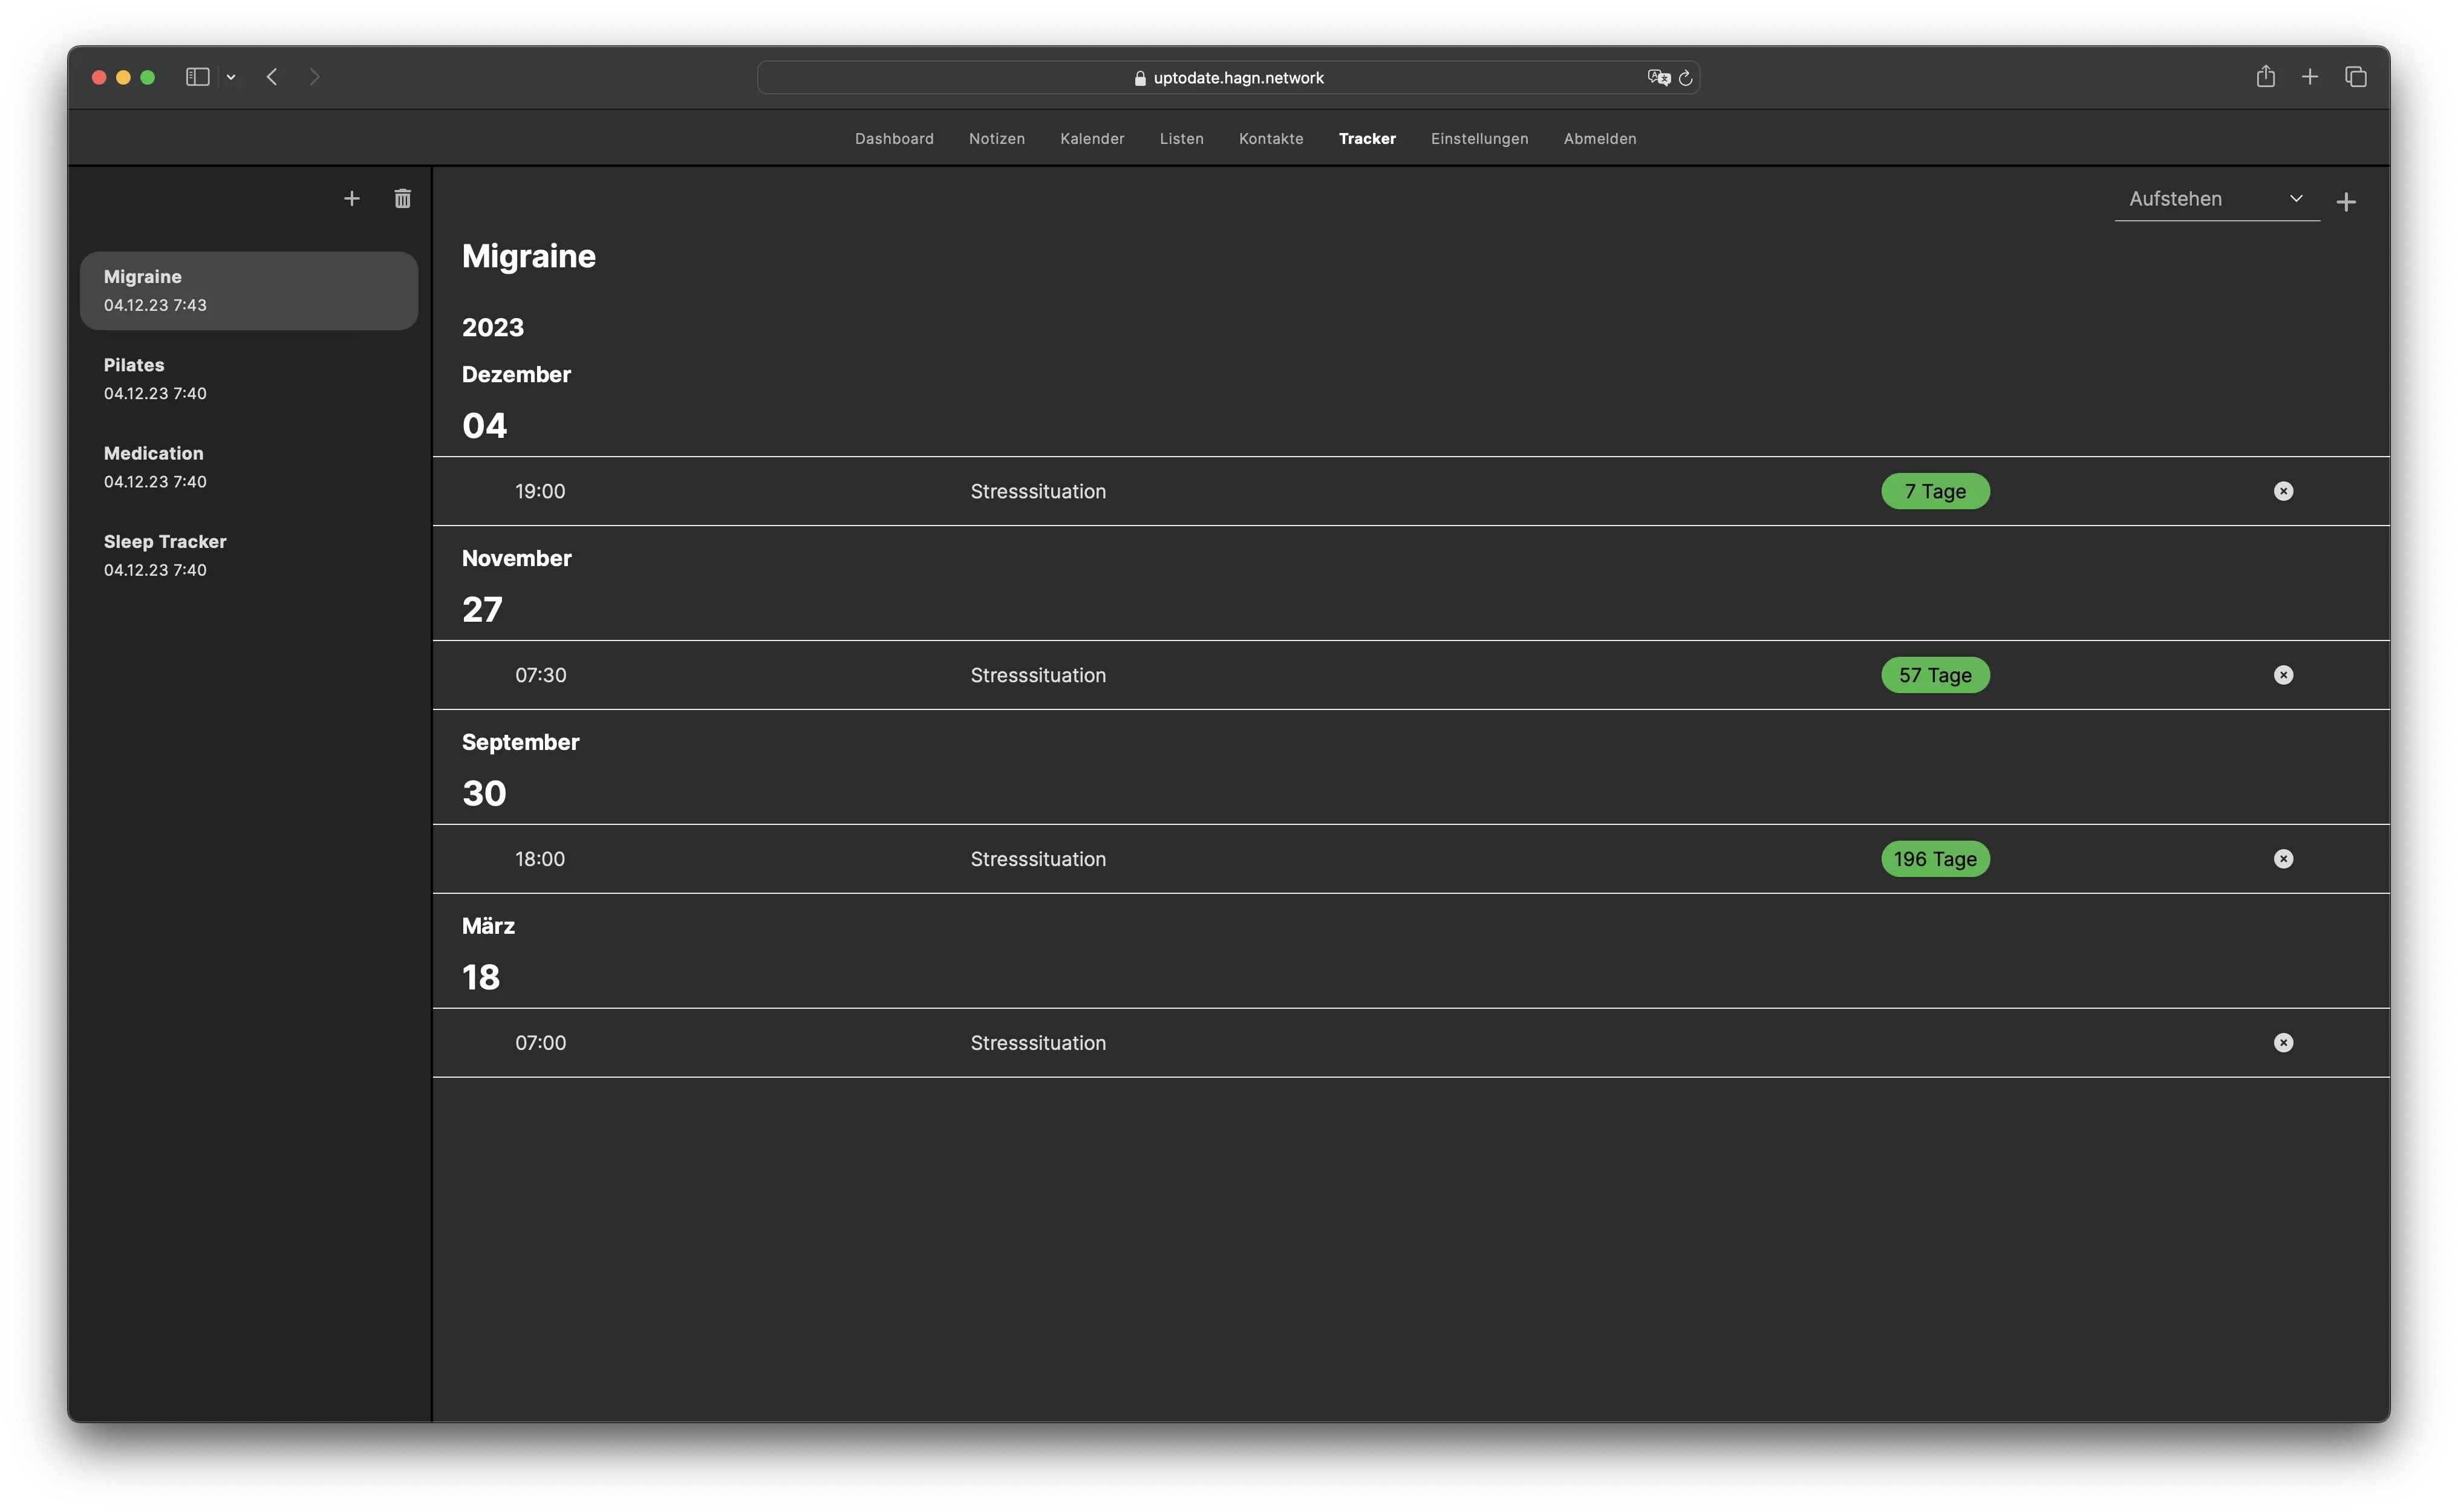Add a new tracker in sidebar
The height and width of the screenshot is (1512, 2458).
[351, 199]
